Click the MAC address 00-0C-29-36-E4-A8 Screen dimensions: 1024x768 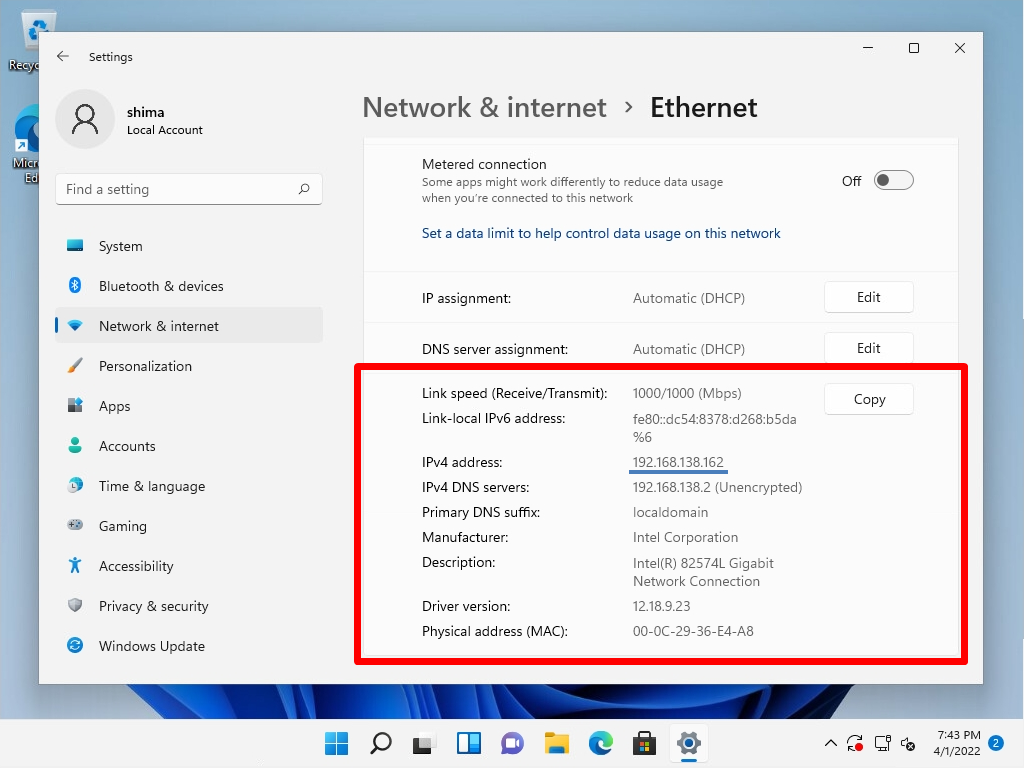pos(693,632)
